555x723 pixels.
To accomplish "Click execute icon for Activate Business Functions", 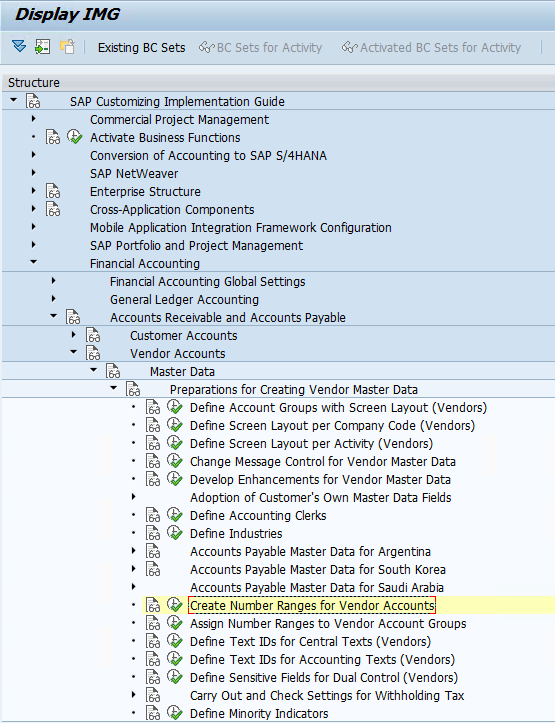I will coord(75,137).
